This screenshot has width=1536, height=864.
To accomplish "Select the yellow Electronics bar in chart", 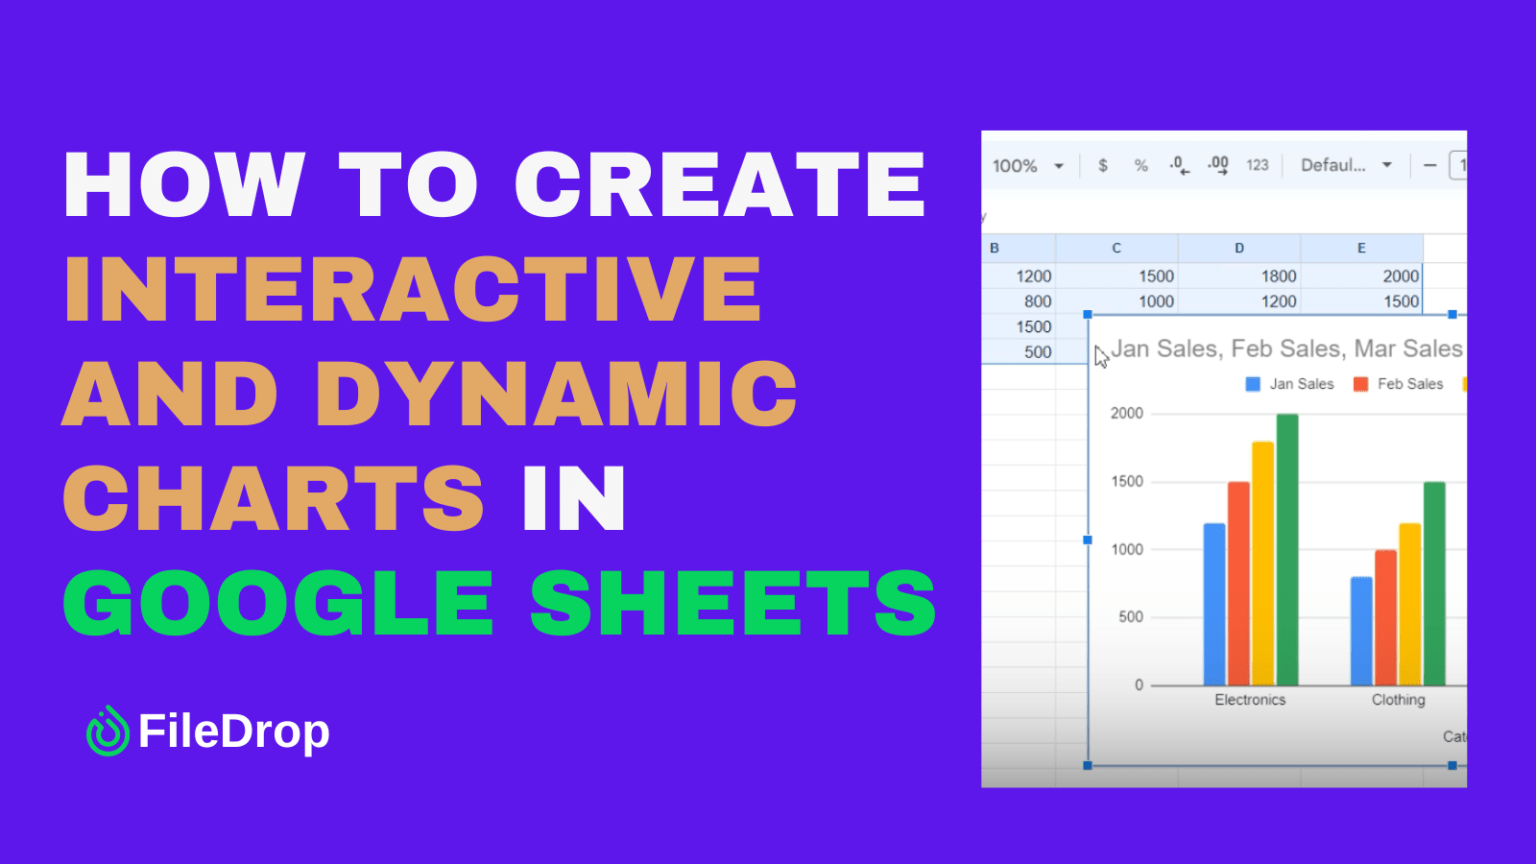I will pyautogui.click(x=1263, y=564).
